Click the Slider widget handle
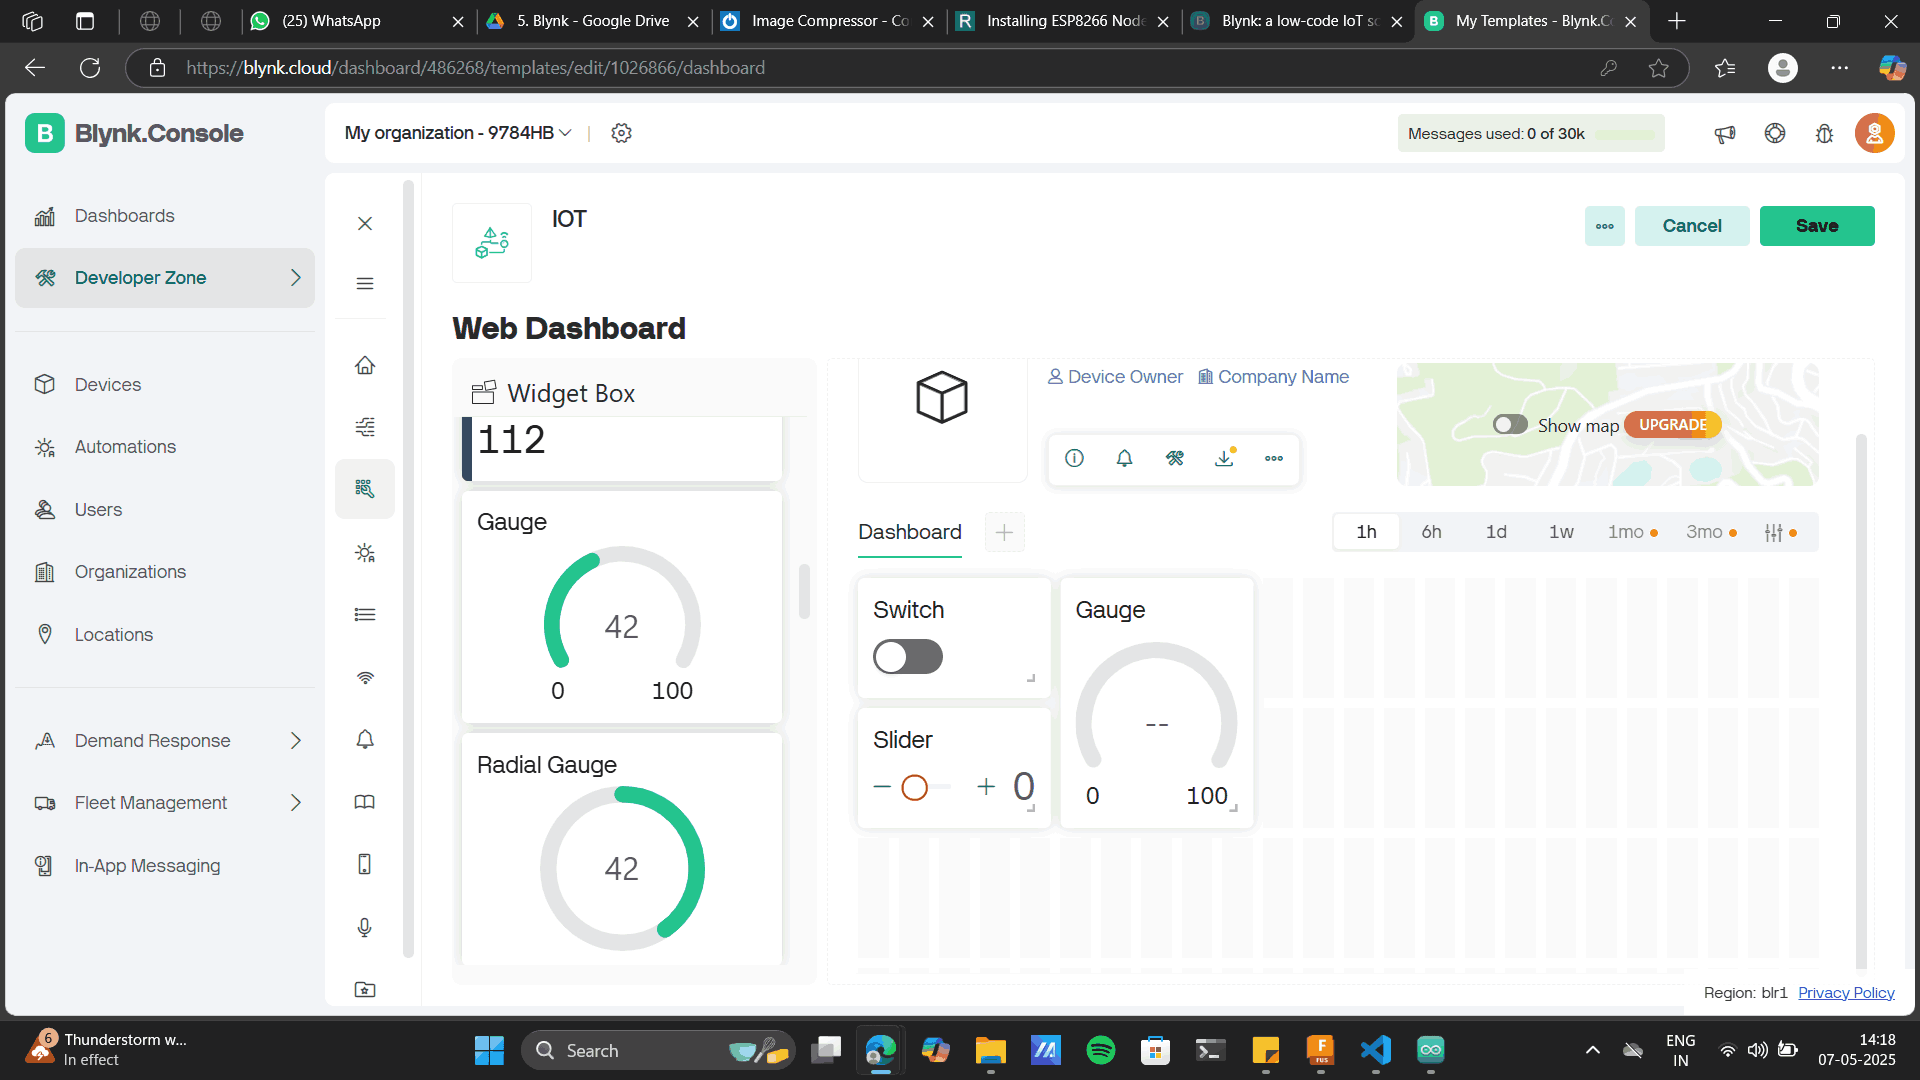This screenshot has height=1080, width=1920. (914, 788)
